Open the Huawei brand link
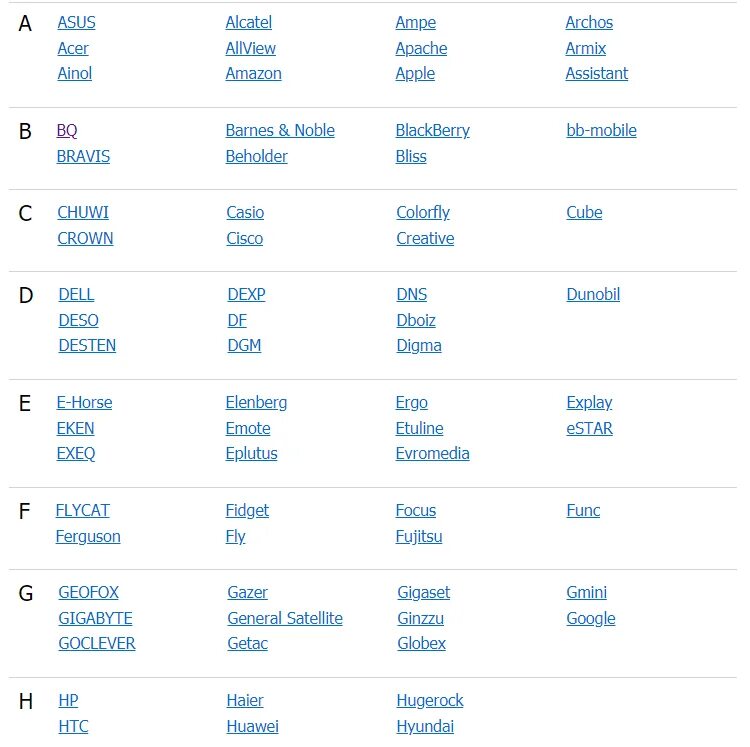The height and width of the screenshot is (747, 750). [252, 726]
